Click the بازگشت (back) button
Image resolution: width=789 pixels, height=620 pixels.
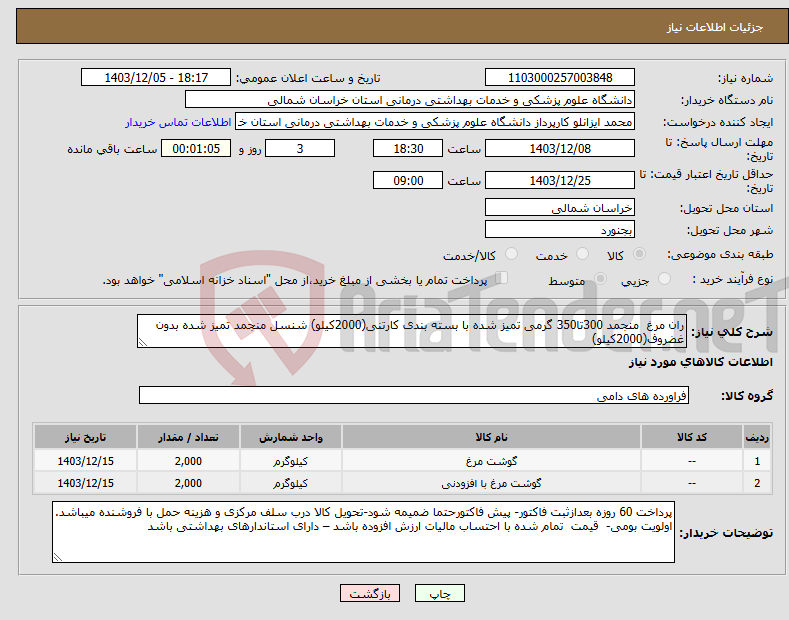[x=370, y=593]
